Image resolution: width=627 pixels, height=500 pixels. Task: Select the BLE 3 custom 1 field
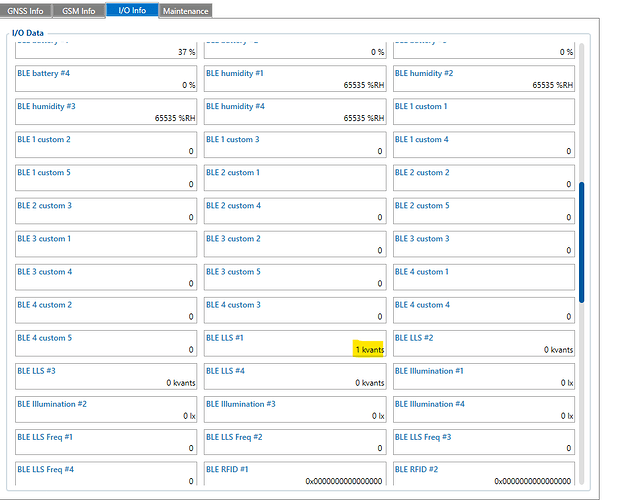[x=107, y=244]
